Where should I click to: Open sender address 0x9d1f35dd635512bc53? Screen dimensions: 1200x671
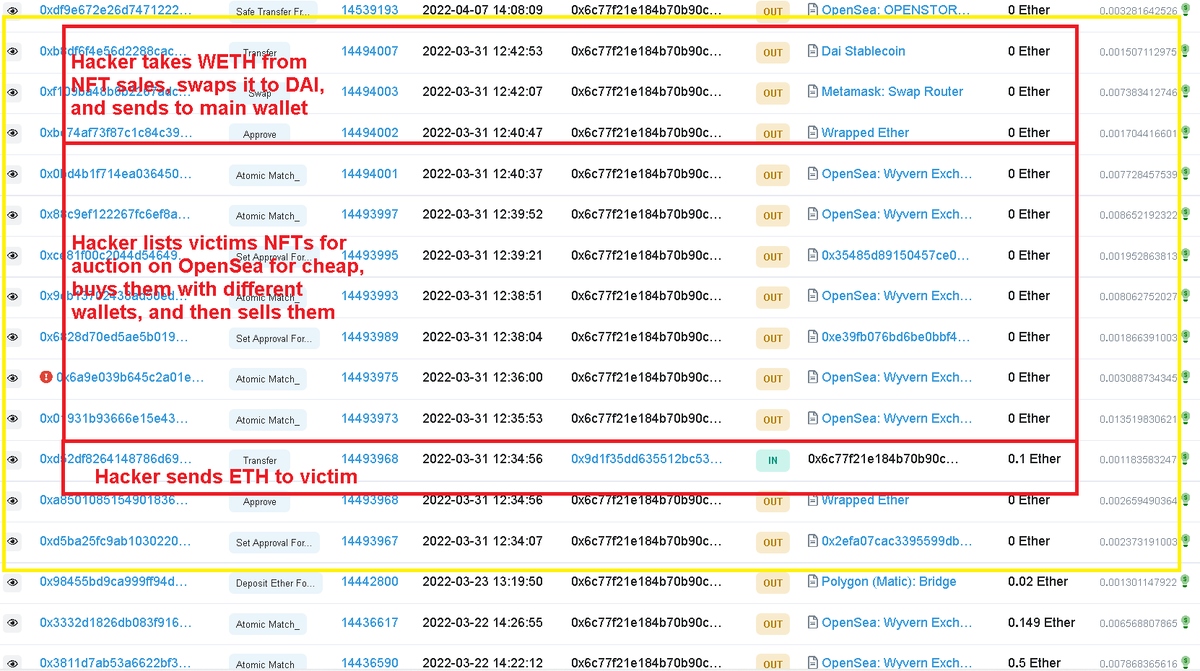[647, 460]
